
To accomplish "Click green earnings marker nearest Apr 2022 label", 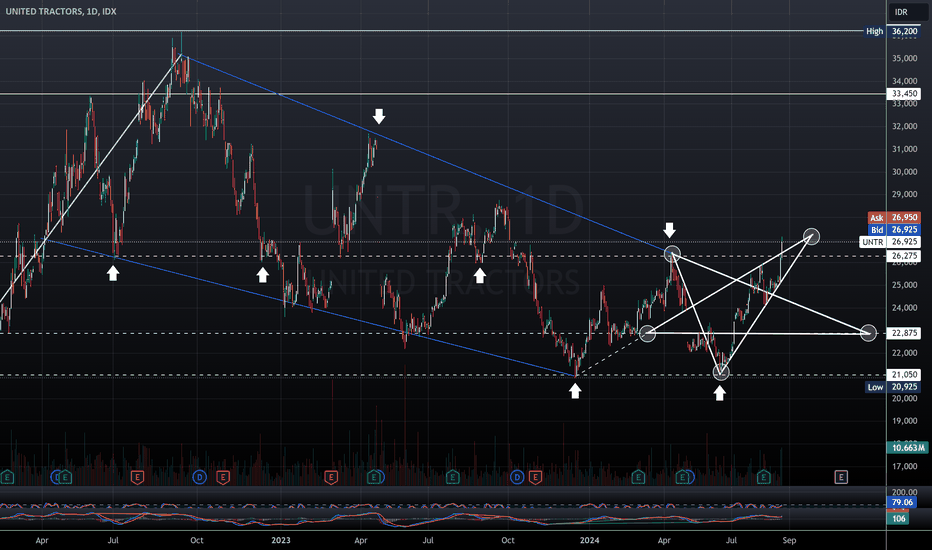I will (65, 477).
